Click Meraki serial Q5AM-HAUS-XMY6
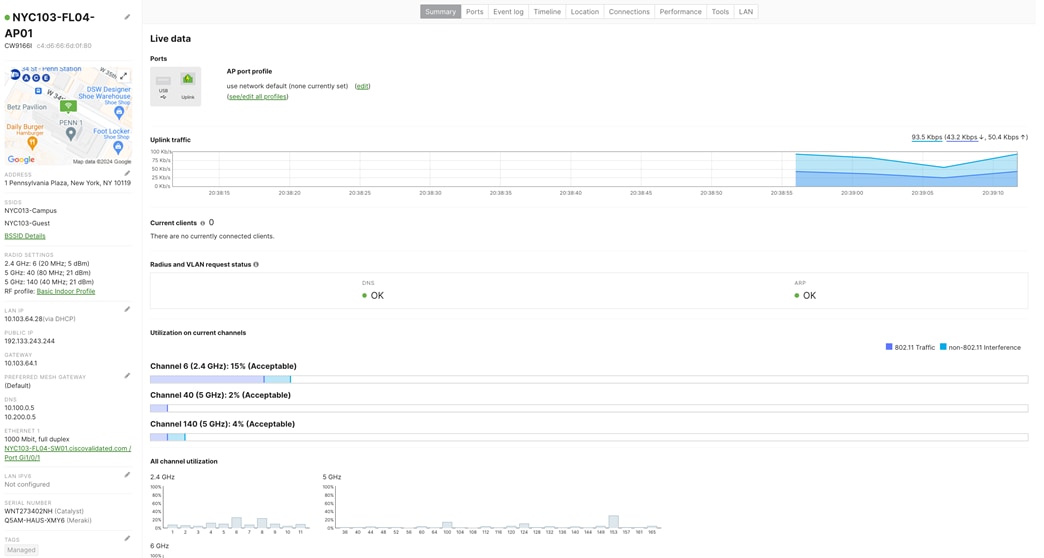This screenshot has height=558, width=1044. pyautogui.click(x=35, y=521)
